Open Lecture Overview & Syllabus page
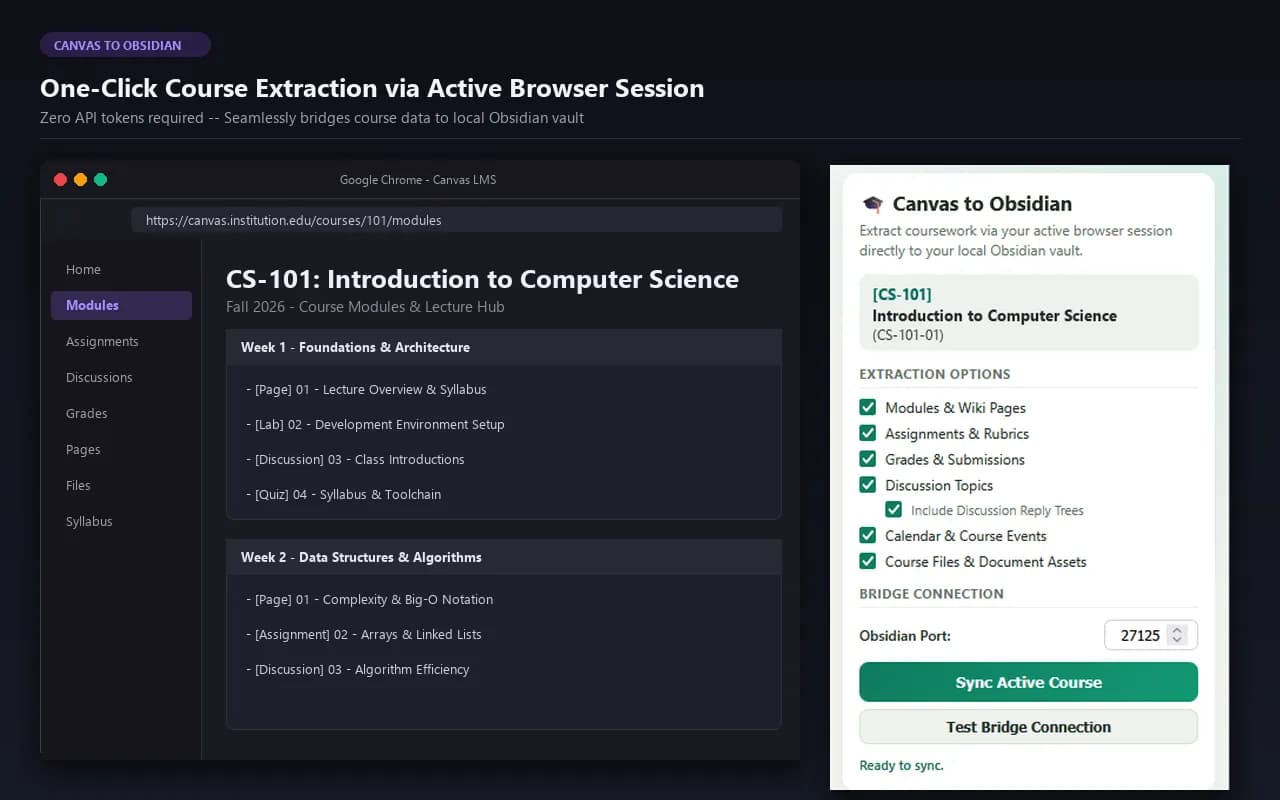Screen dimensions: 1280x800 [x=366, y=389]
